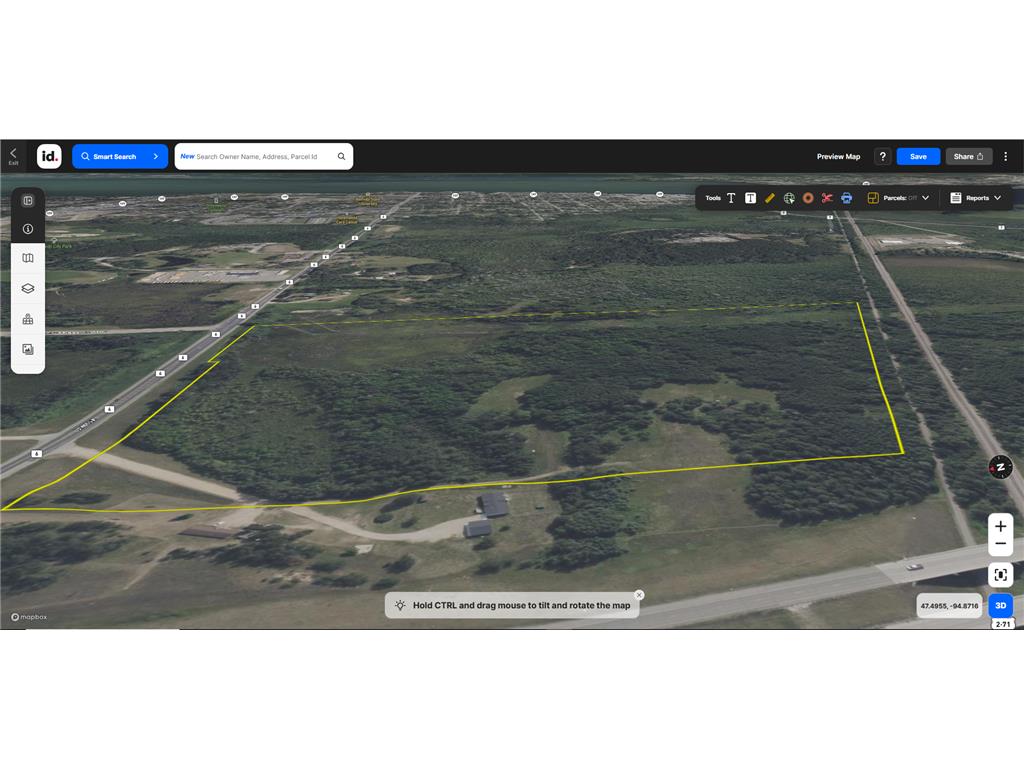
Task: Open the id. logo home
Action: click(x=49, y=157)
